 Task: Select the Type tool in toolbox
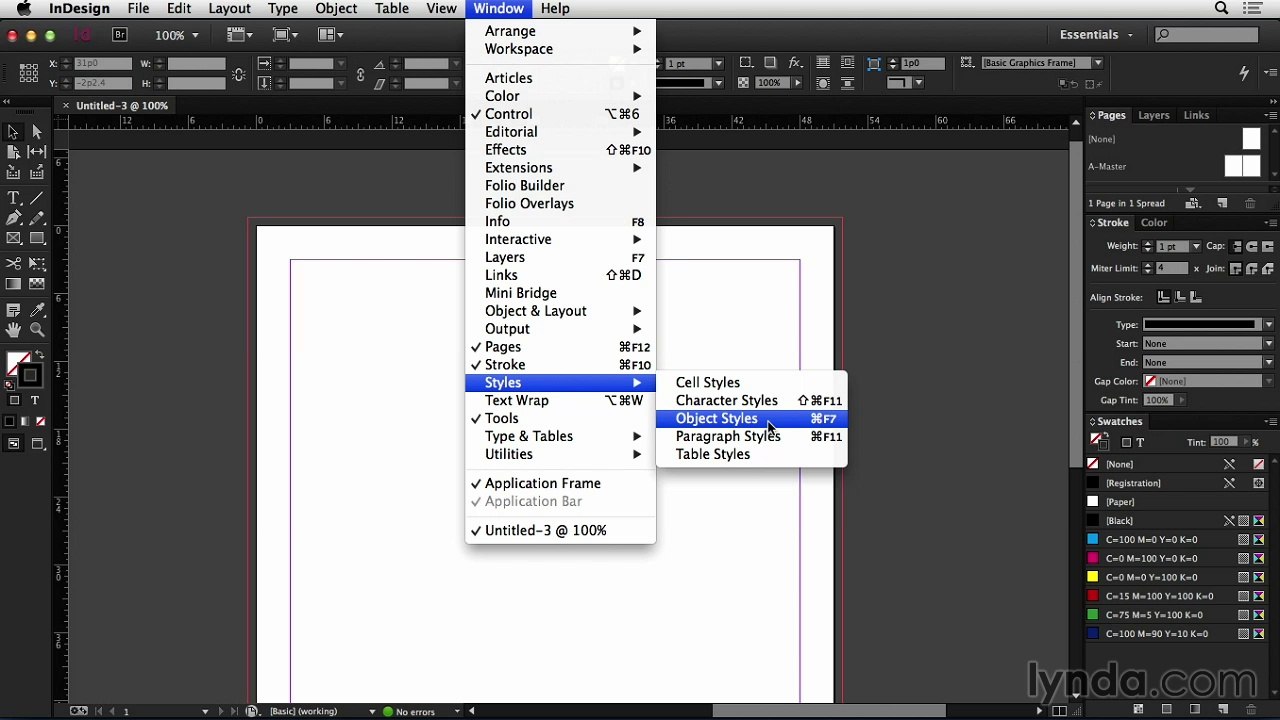tap(13, 198)
